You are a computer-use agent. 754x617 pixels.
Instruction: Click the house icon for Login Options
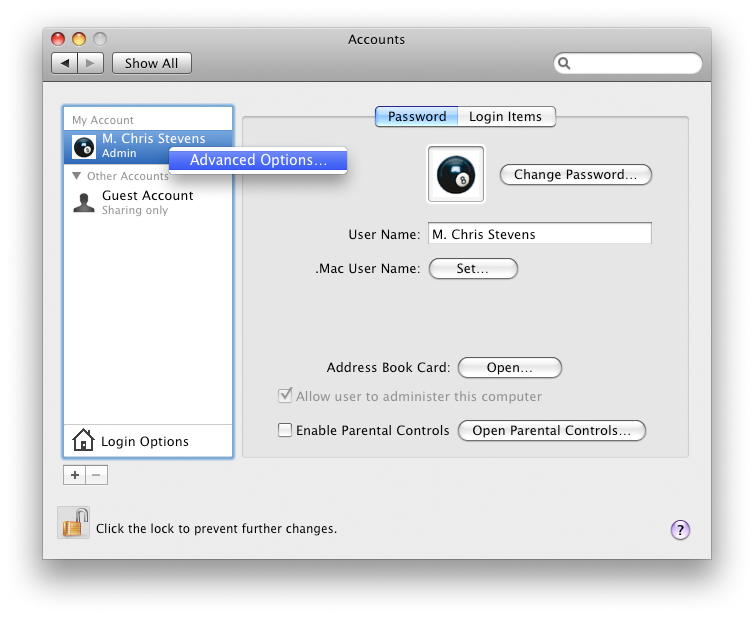tap(84, 441)
